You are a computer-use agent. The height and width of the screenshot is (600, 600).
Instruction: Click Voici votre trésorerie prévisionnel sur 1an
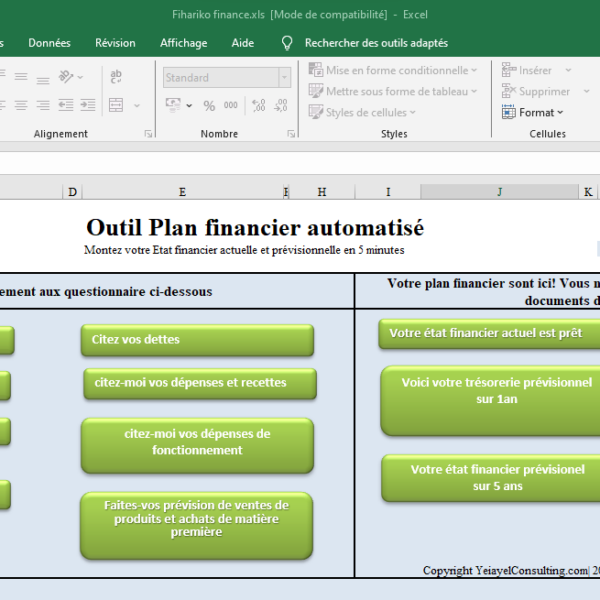491,401
